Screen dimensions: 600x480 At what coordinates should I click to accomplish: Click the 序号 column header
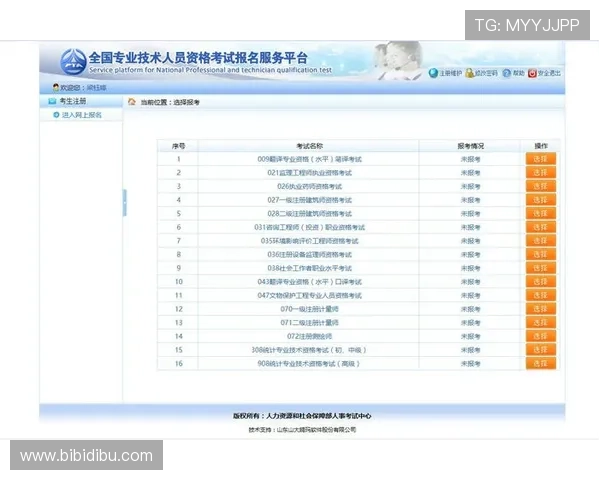[x=178, y=146]
